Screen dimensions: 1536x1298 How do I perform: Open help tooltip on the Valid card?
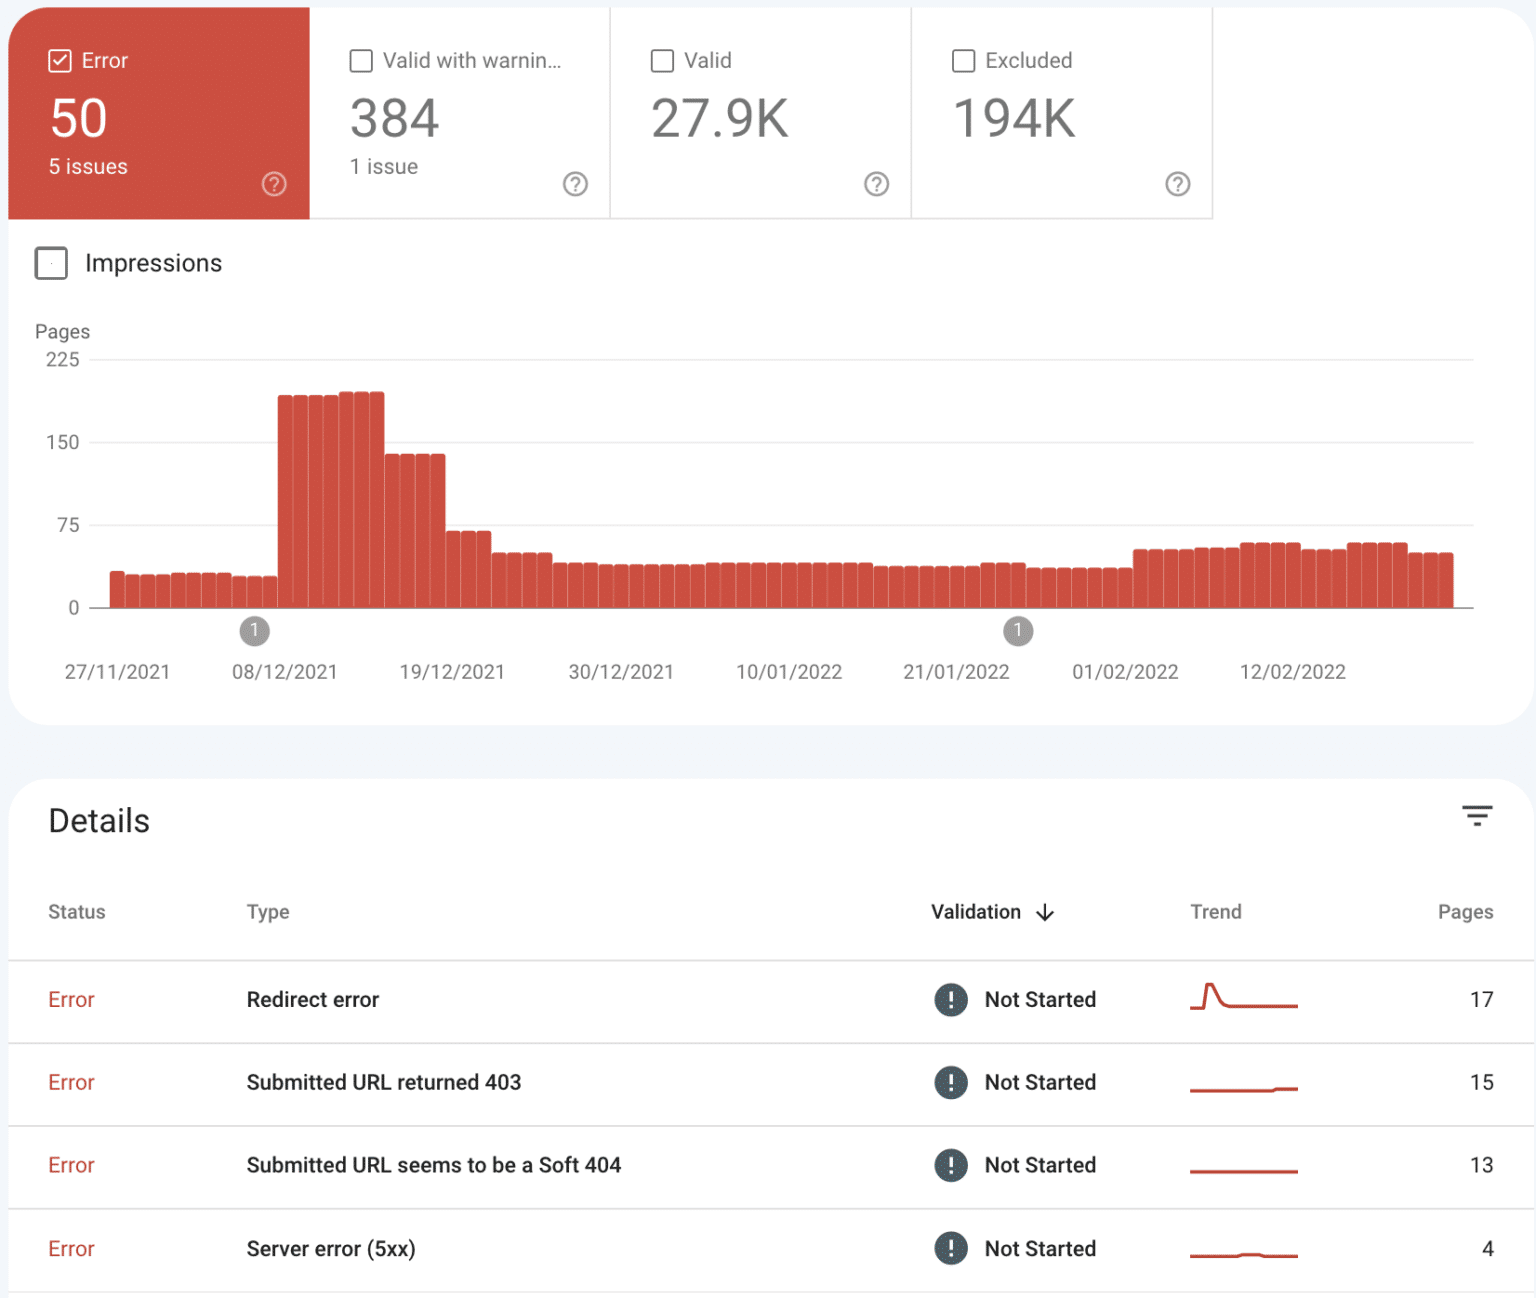click(x=877, y=184)
